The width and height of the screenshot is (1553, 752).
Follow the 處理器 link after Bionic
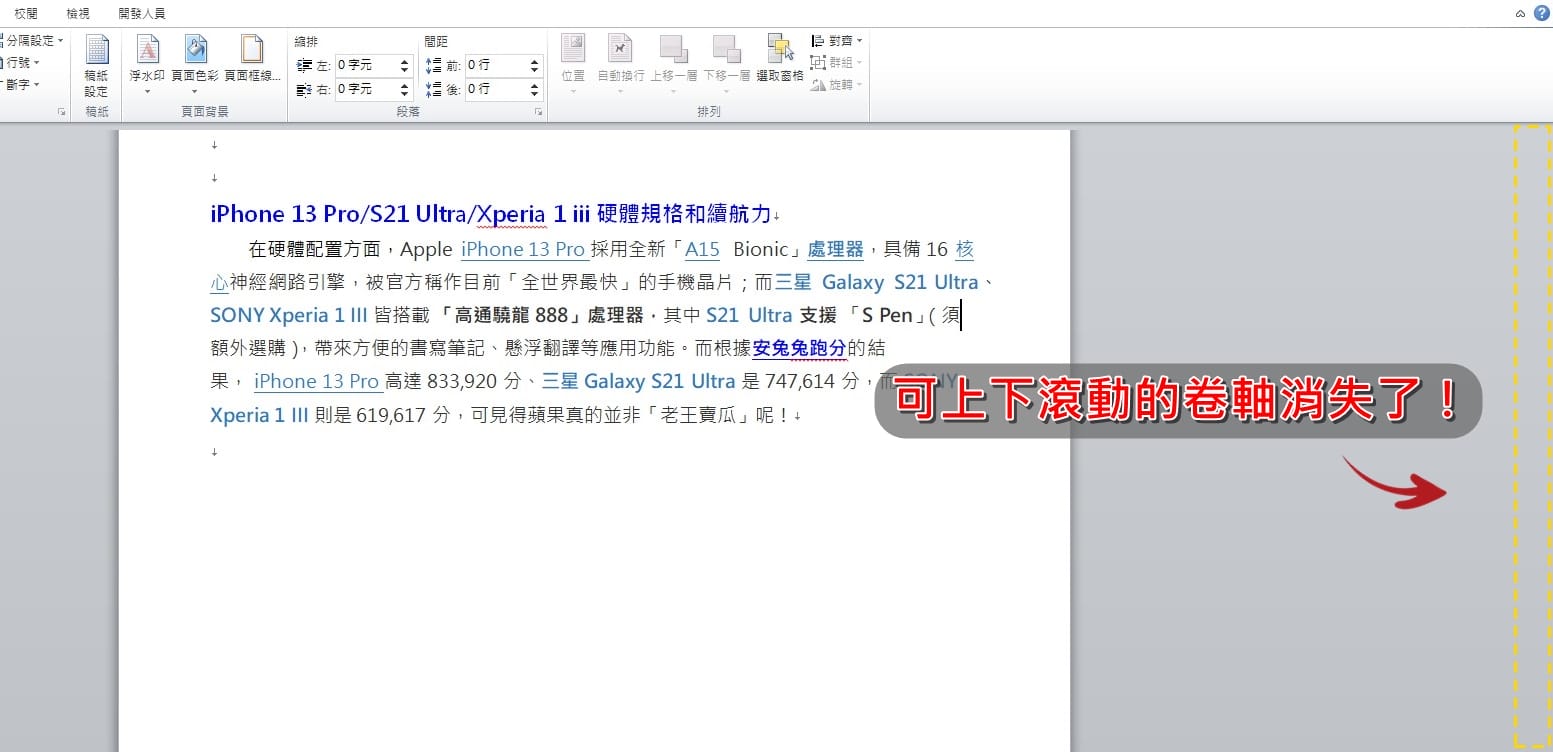[835, 250]
